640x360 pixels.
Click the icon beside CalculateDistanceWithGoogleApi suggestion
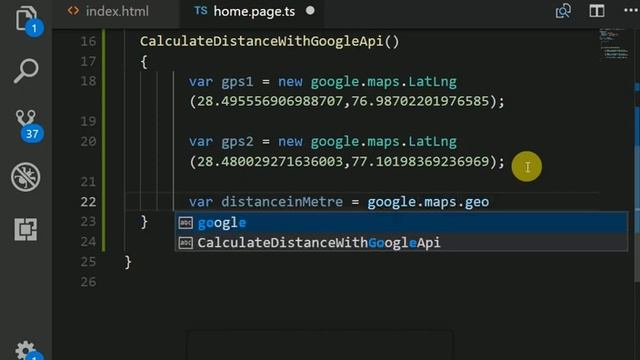186,243
